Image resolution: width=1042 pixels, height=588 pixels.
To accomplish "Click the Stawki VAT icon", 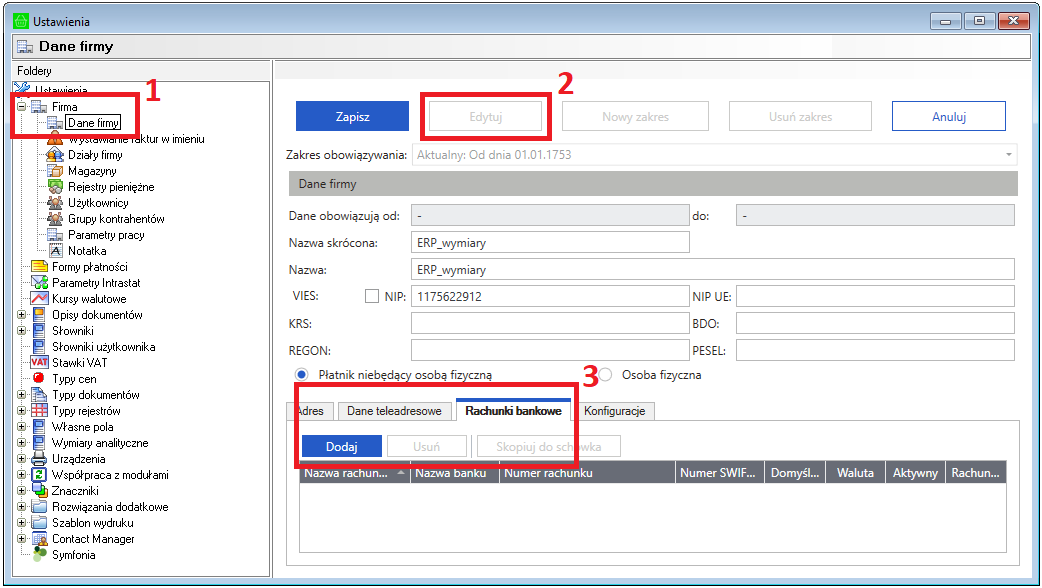I will 40,363.
